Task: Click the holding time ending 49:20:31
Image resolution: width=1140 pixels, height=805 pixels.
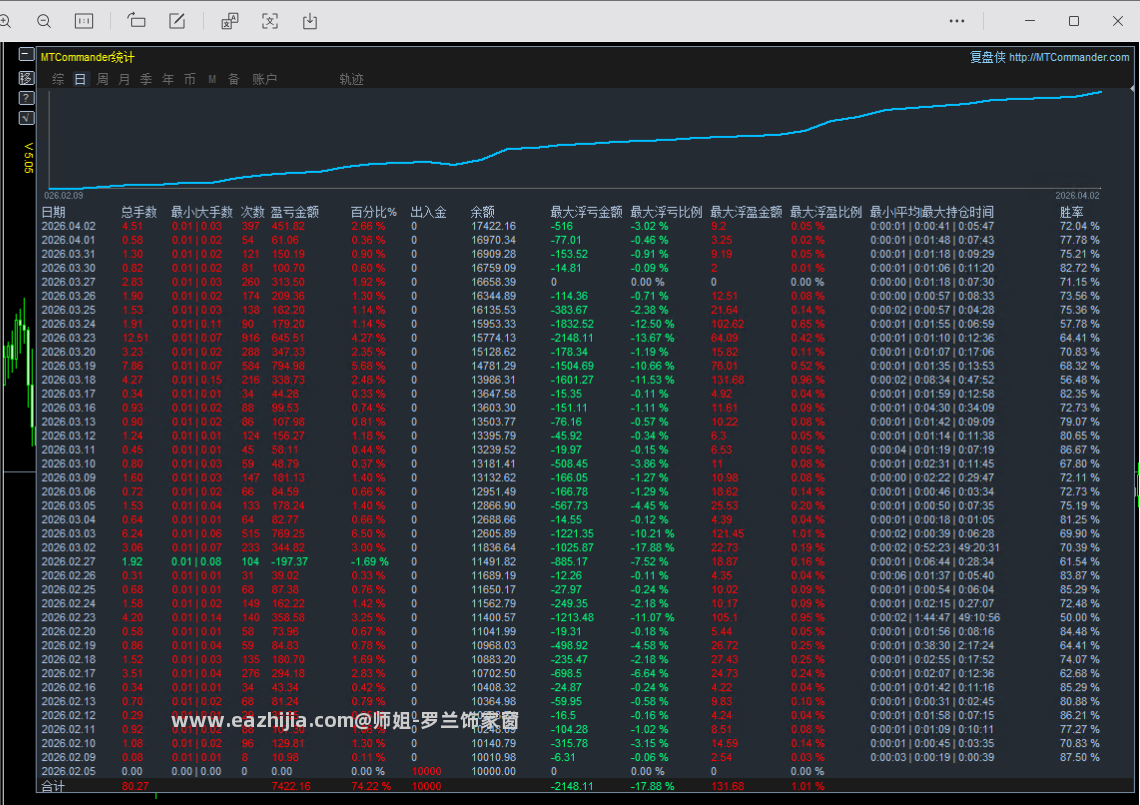Action: point(979,548)
